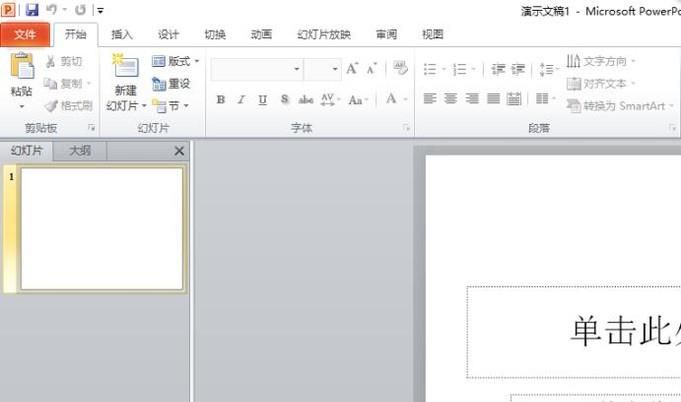681x402 pixels.
Task: Select the 大纲 (Outline) pane tab
Action: click(x=80, y=151)
